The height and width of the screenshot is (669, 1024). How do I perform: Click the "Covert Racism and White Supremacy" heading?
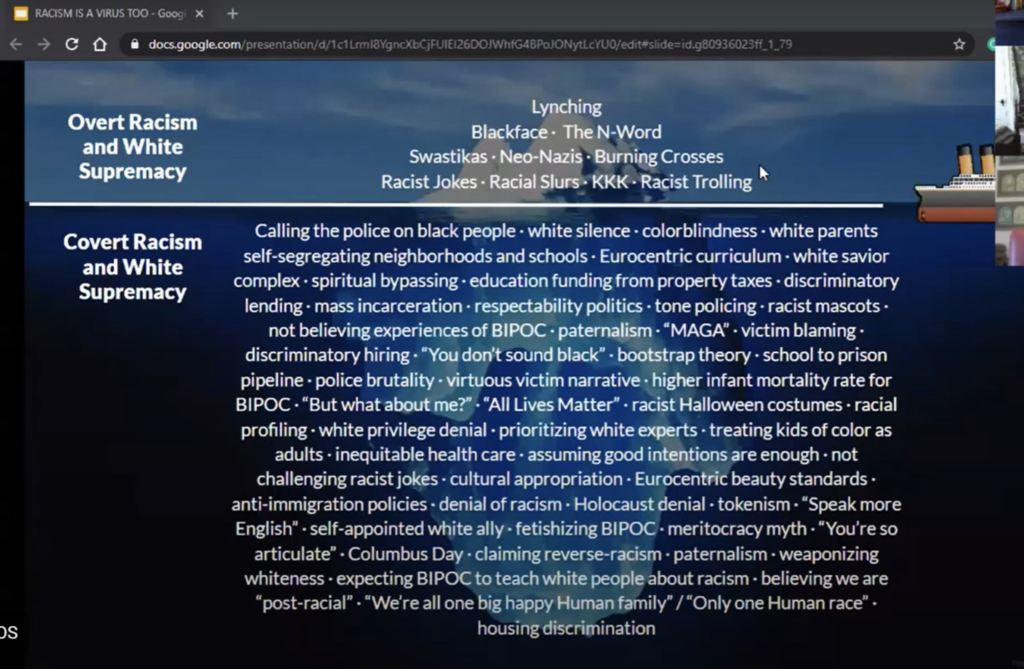point(132,267)
